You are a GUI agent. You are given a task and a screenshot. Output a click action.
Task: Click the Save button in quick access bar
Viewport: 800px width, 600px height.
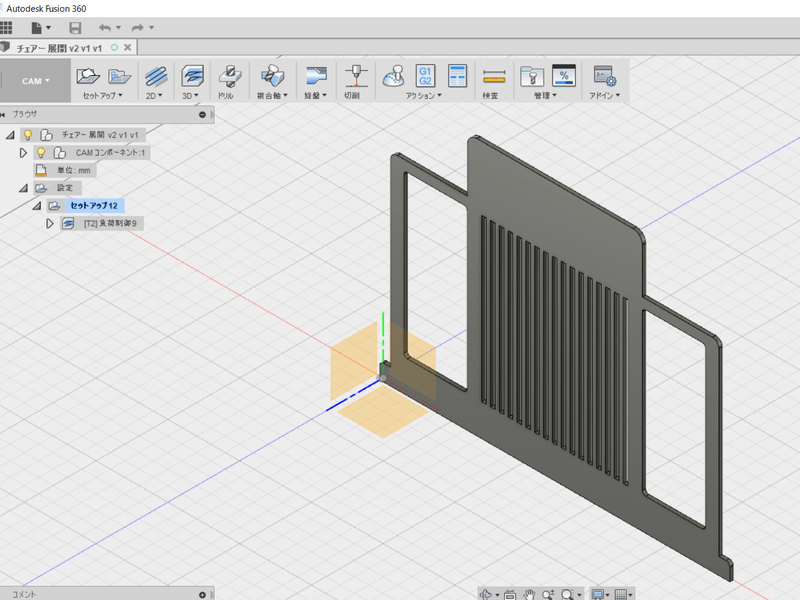[x=75, y=27]
